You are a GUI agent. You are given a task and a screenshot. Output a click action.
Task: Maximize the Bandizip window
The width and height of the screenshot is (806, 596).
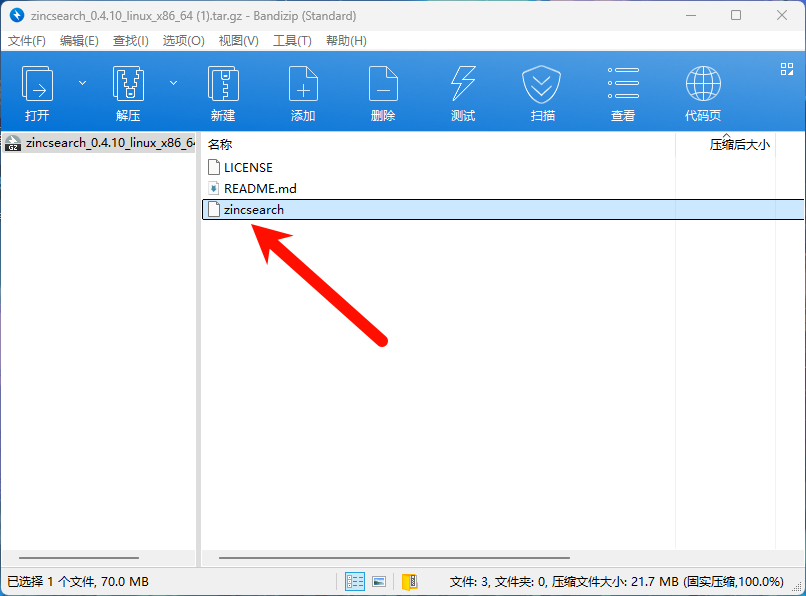(x=736, y=15)
